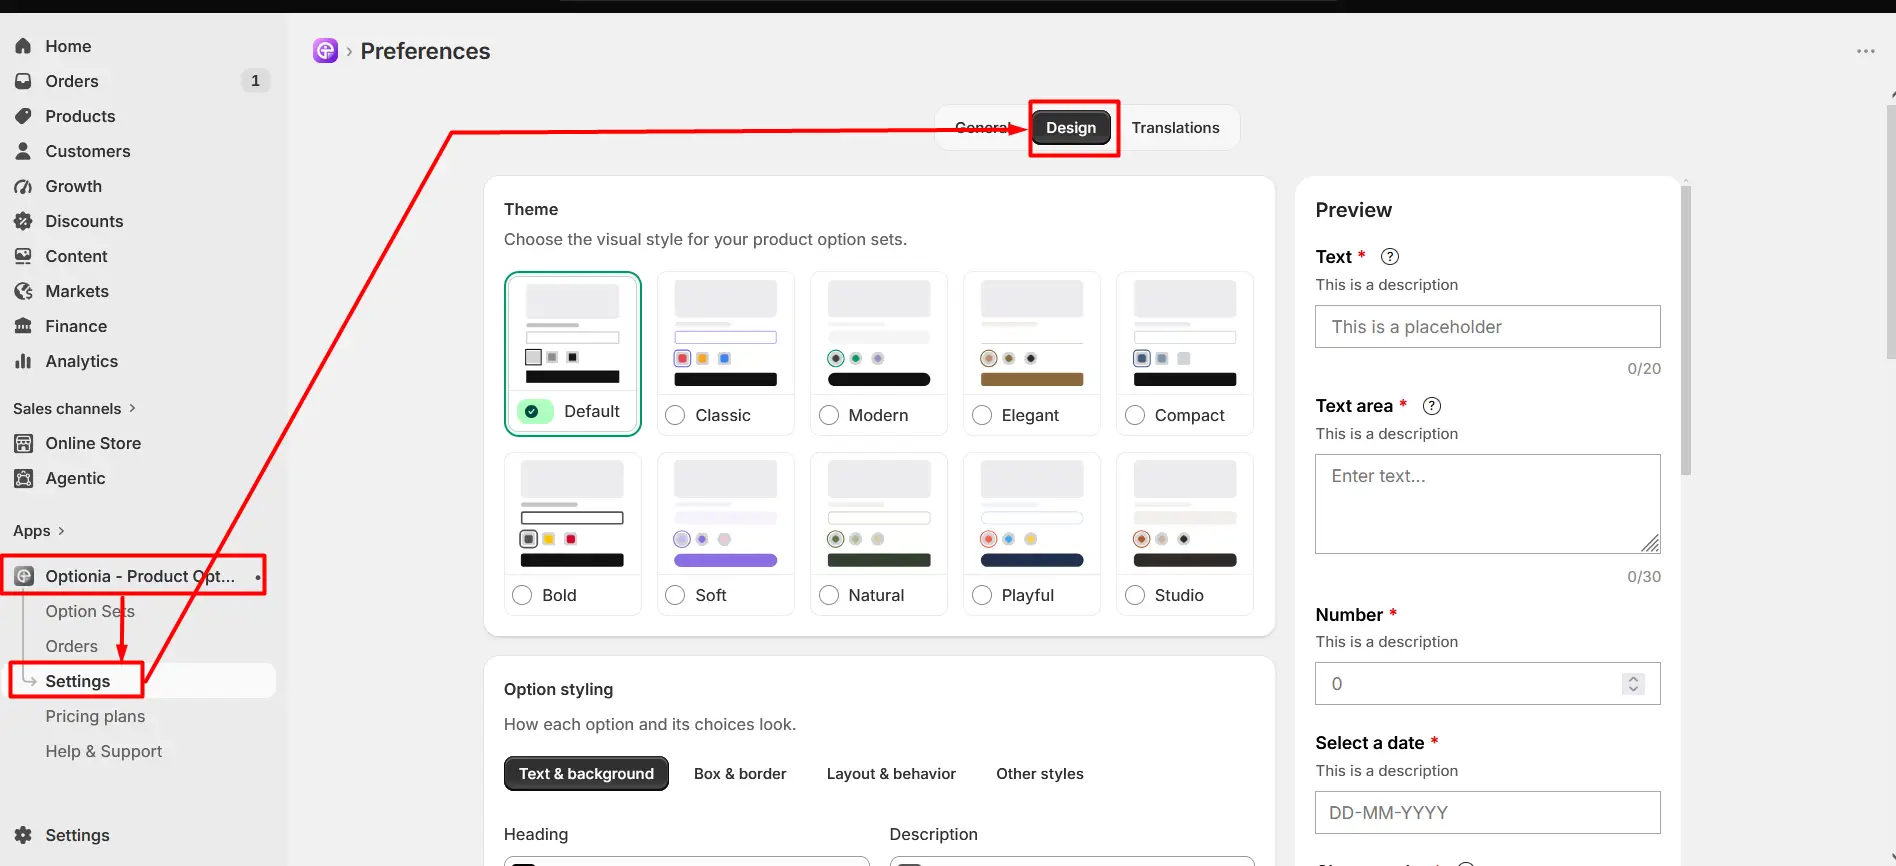Open the three-dot menu at top right
This screenshot has width=1896, height=866.
[1865, 51]
